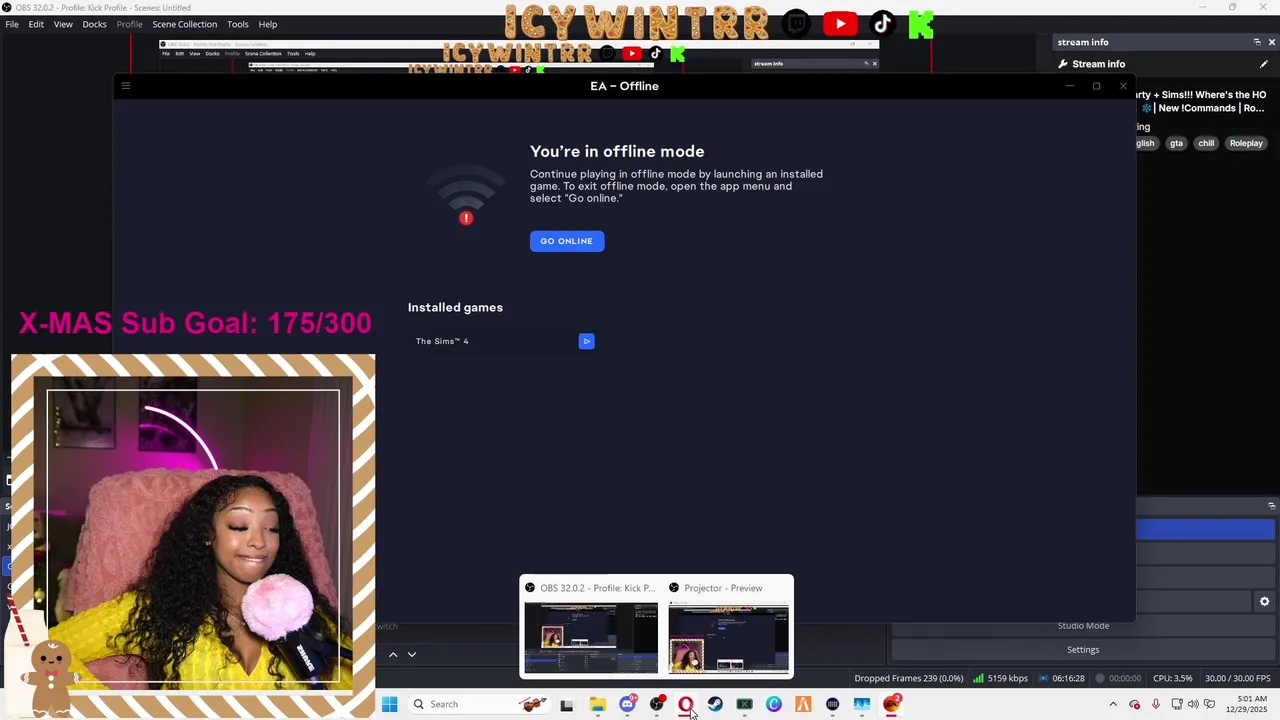Open OBS Help menu
The image size is (1280, 720).
point(268,24)
